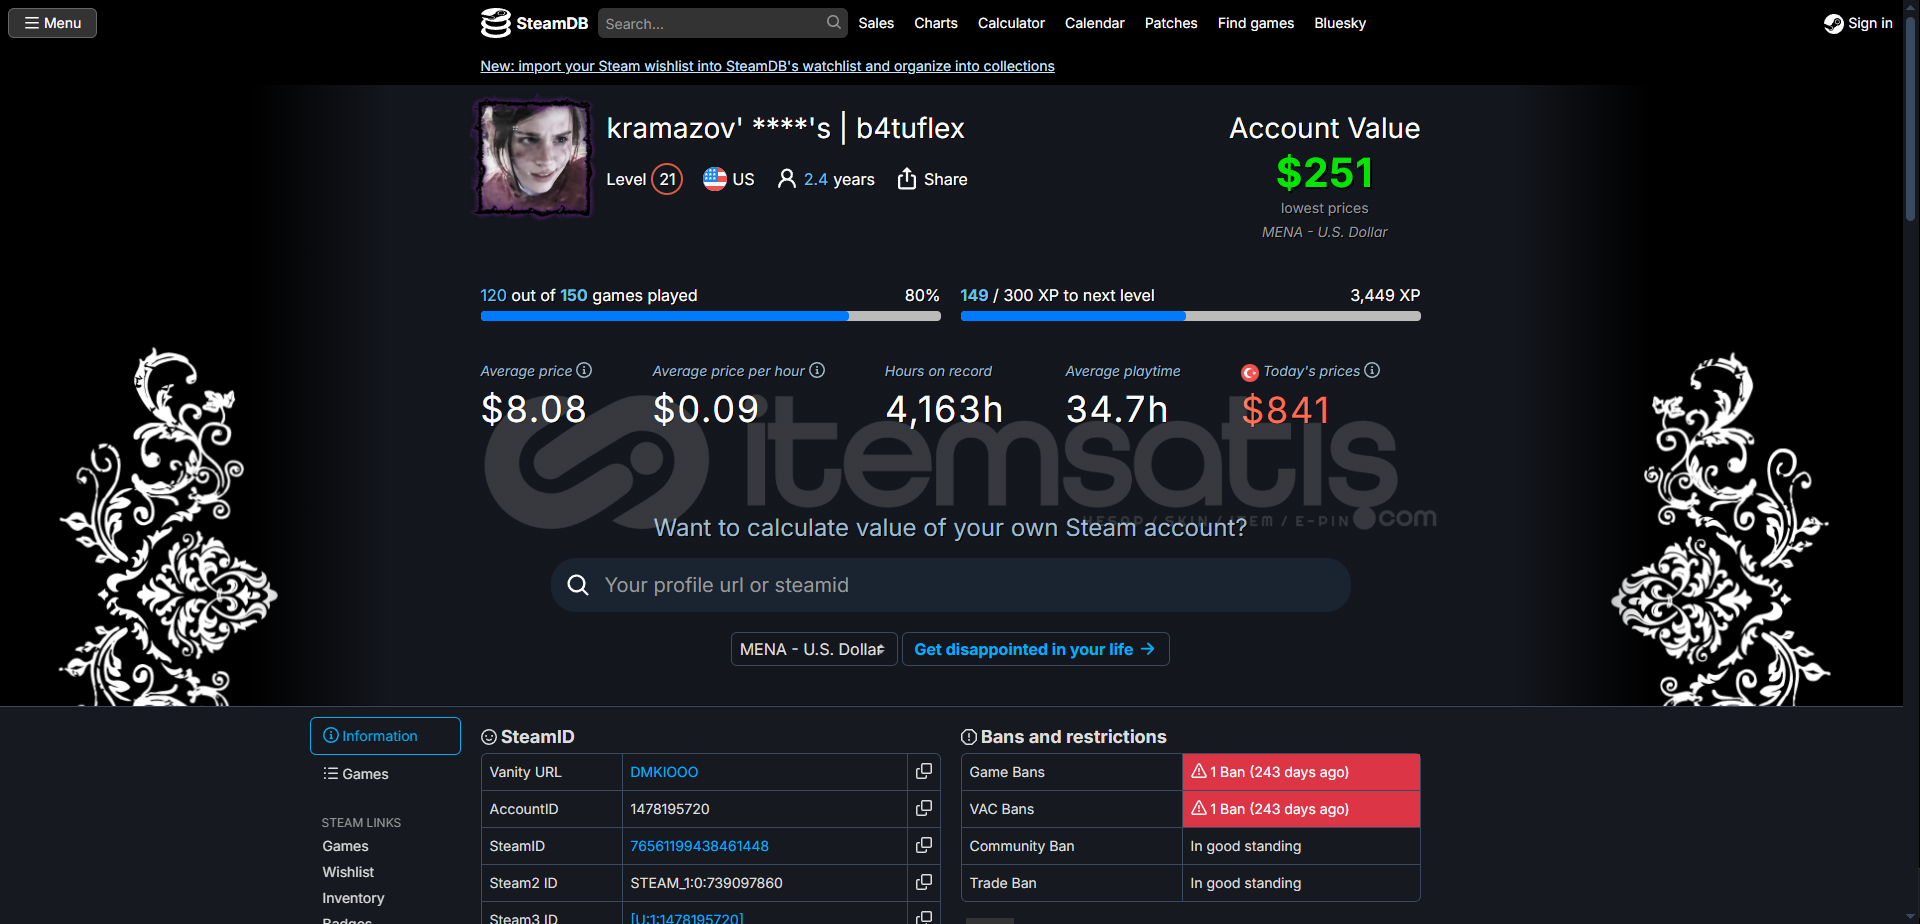
Task: Open the Patches page
Action: click(x=1171, y=23)
